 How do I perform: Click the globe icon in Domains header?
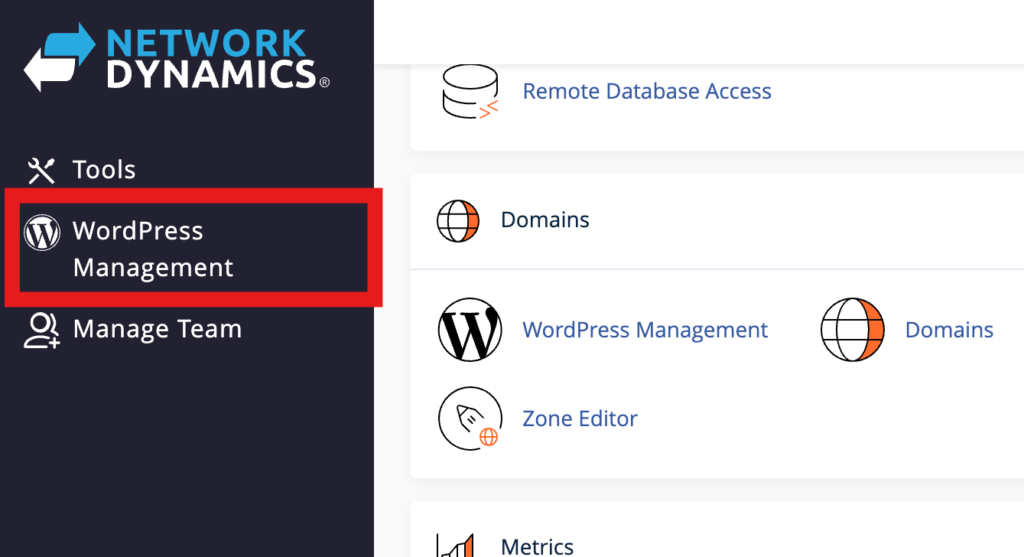tap(458, 220)
